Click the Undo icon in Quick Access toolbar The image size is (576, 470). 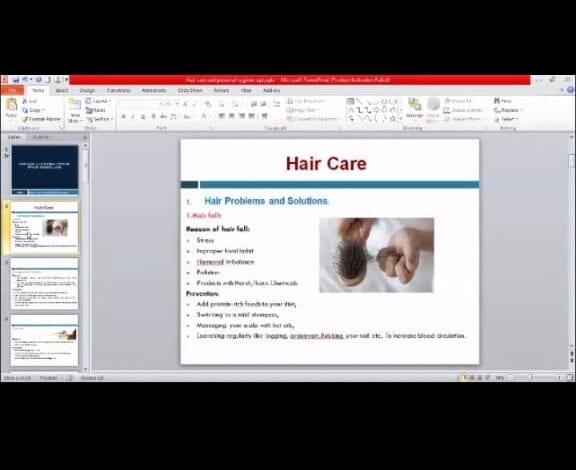(x=25, y=79)
